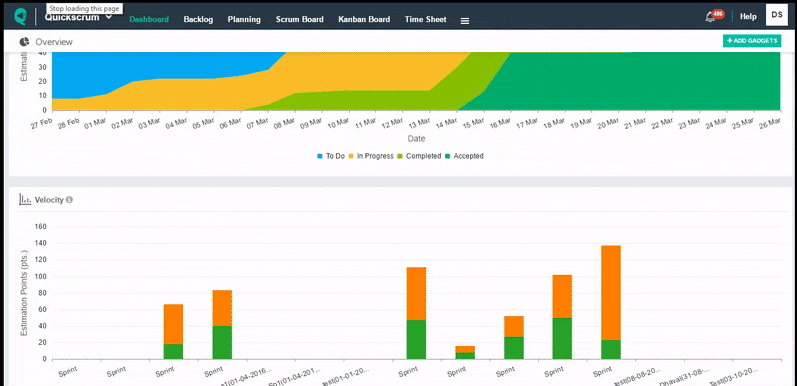Open the hamburger more-menu icon
Screen dimensions: 797x386
465,21
